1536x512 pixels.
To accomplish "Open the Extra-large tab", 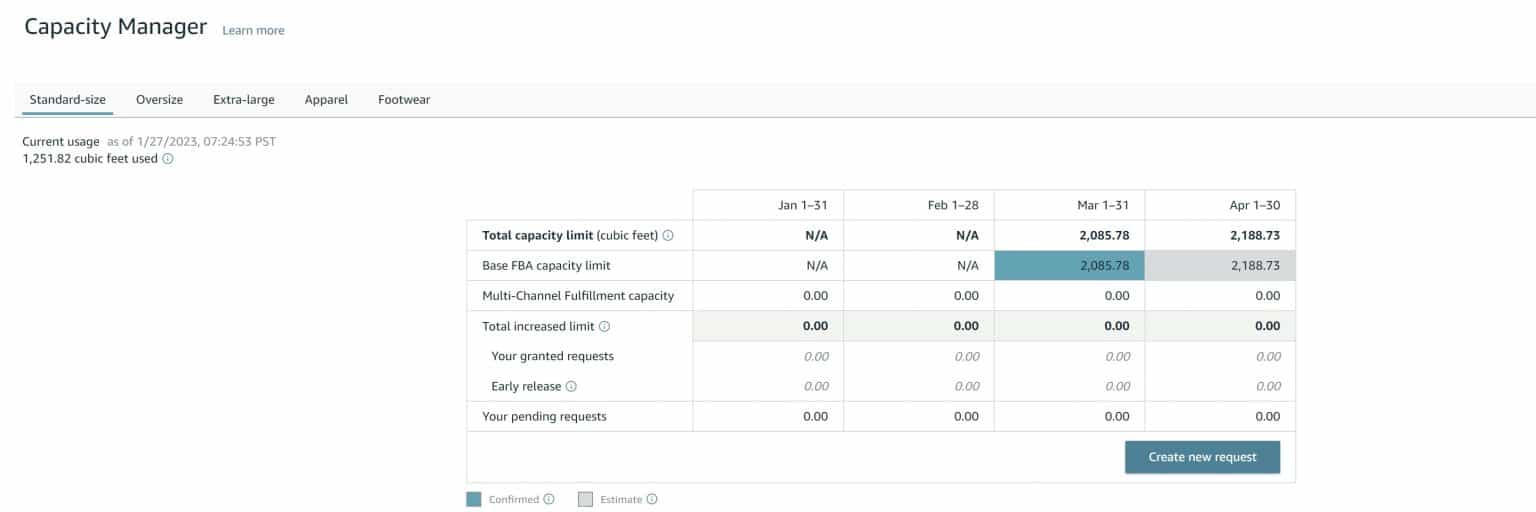I will pos(243,100).
